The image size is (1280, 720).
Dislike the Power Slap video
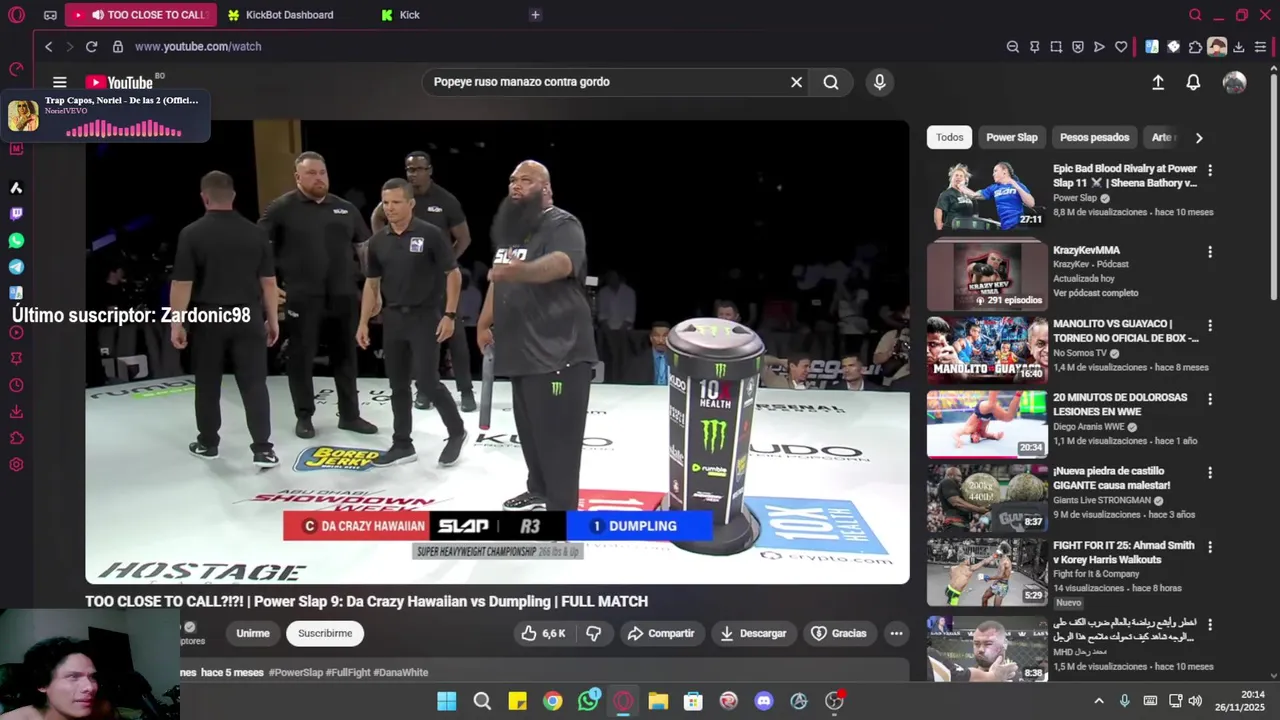point(593,633)
